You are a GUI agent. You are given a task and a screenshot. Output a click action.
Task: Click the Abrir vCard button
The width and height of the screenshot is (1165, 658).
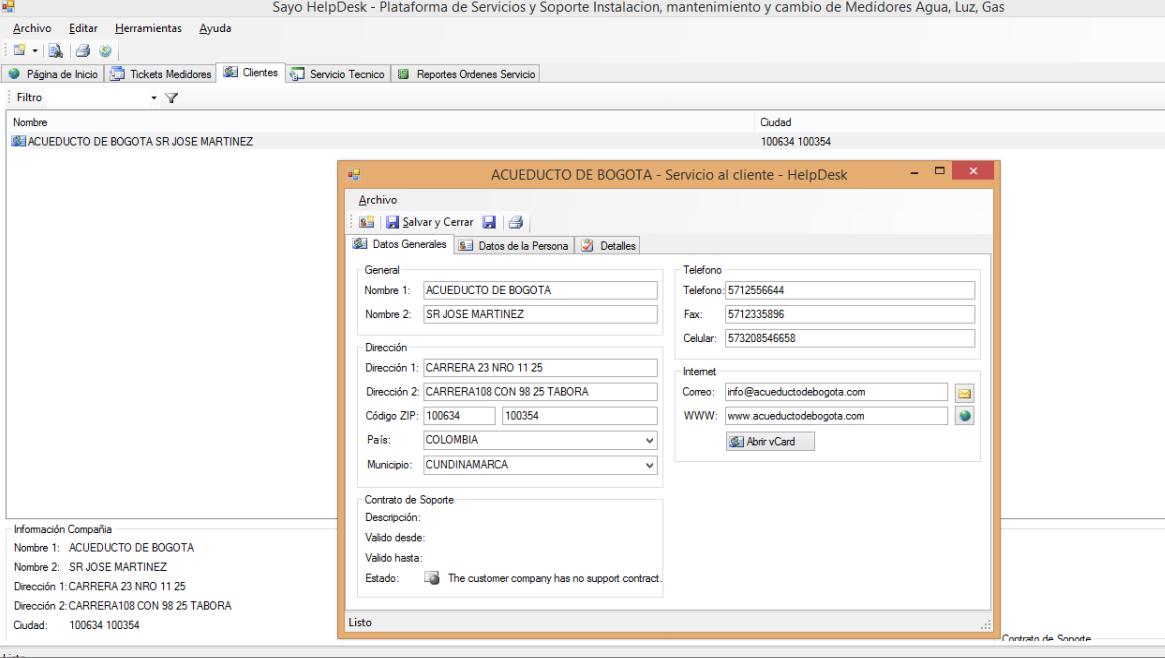click(x=770, y=441)
